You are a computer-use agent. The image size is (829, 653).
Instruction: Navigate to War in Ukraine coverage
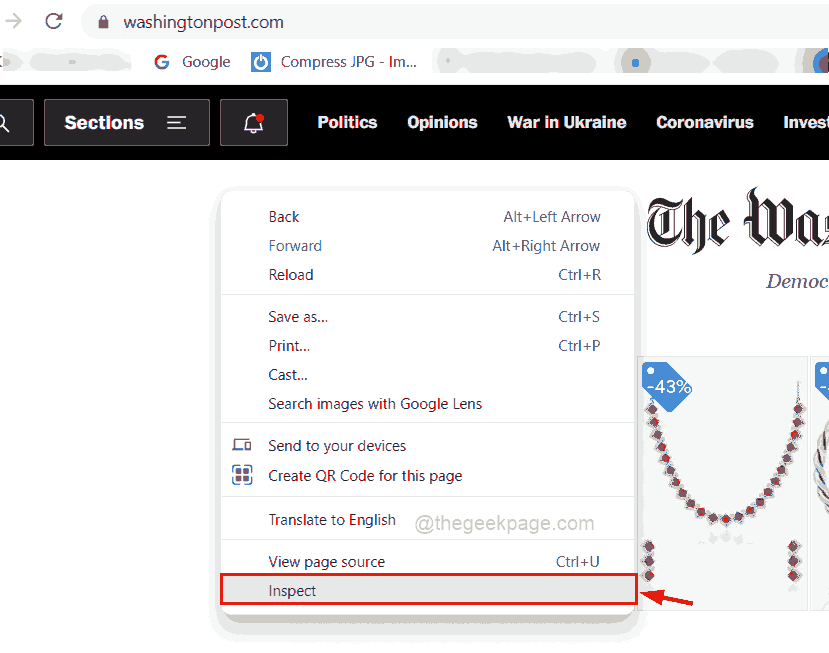[566, 122]
